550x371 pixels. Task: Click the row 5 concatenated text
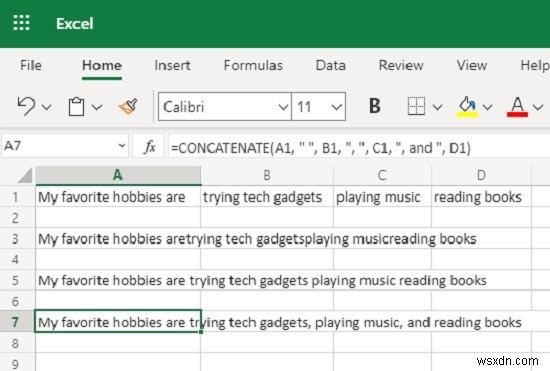(x=262, y=281)
